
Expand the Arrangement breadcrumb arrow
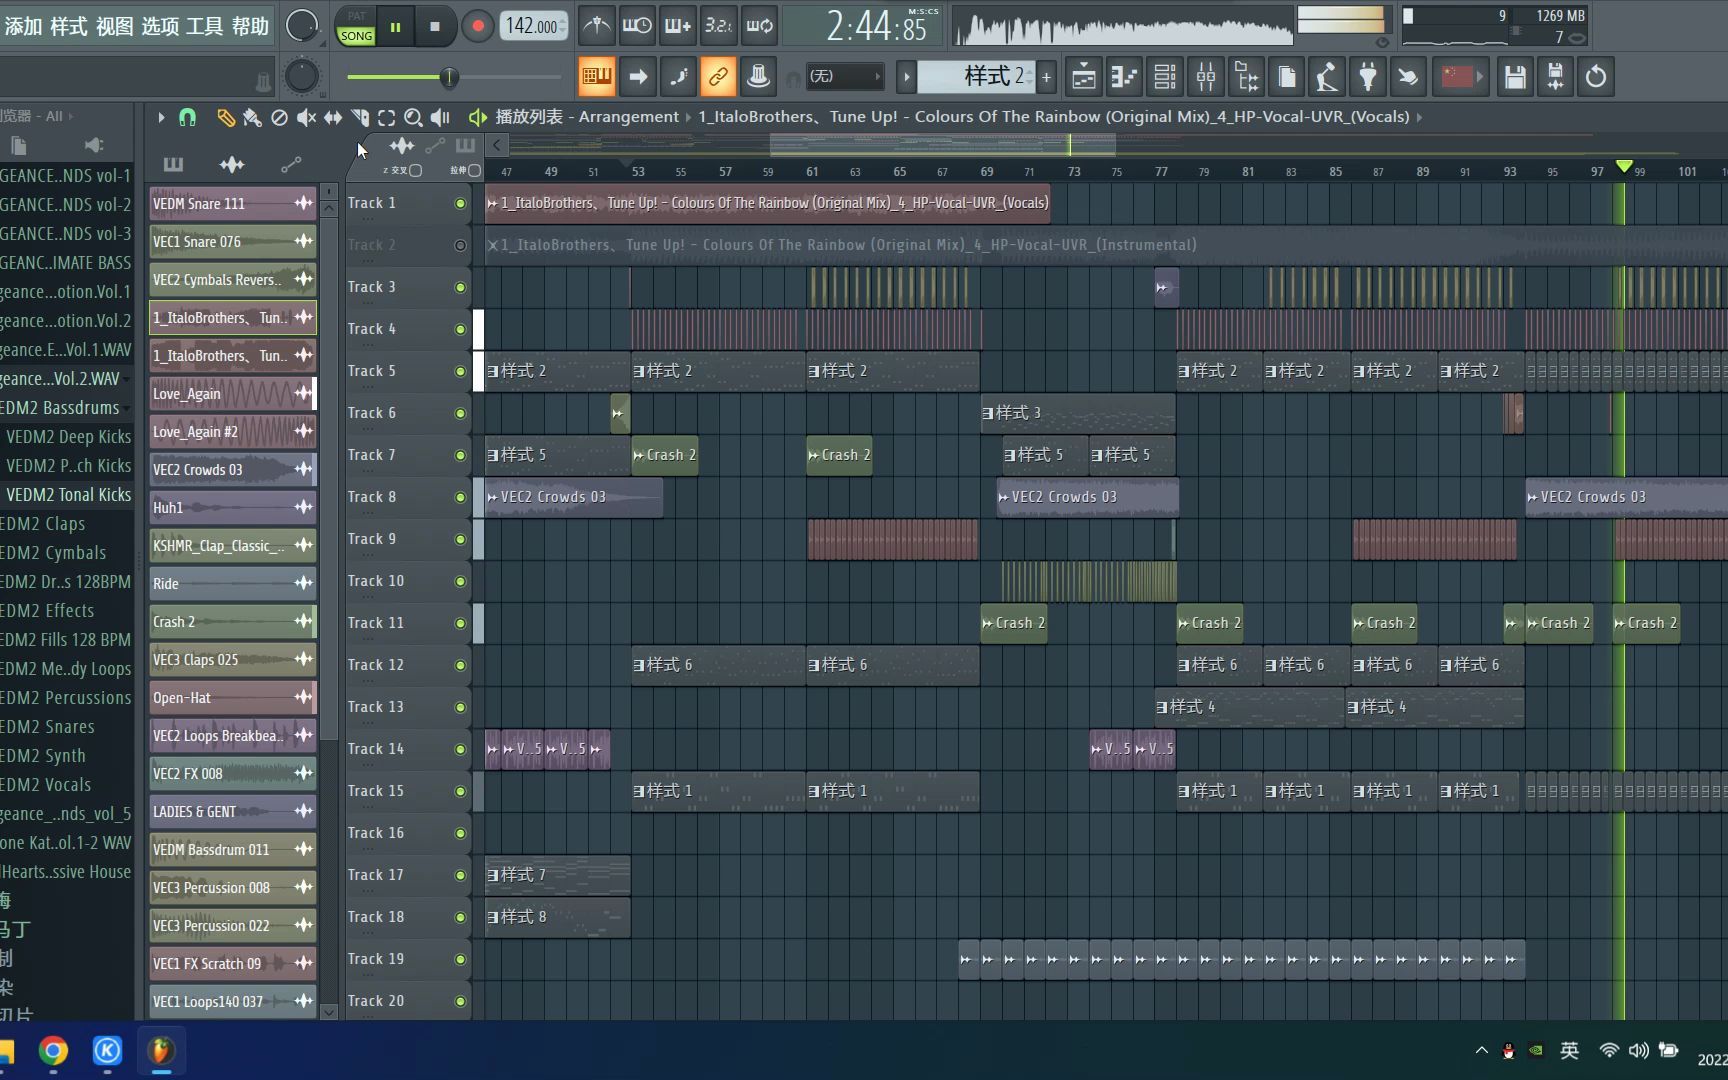(x=688, y=117)
